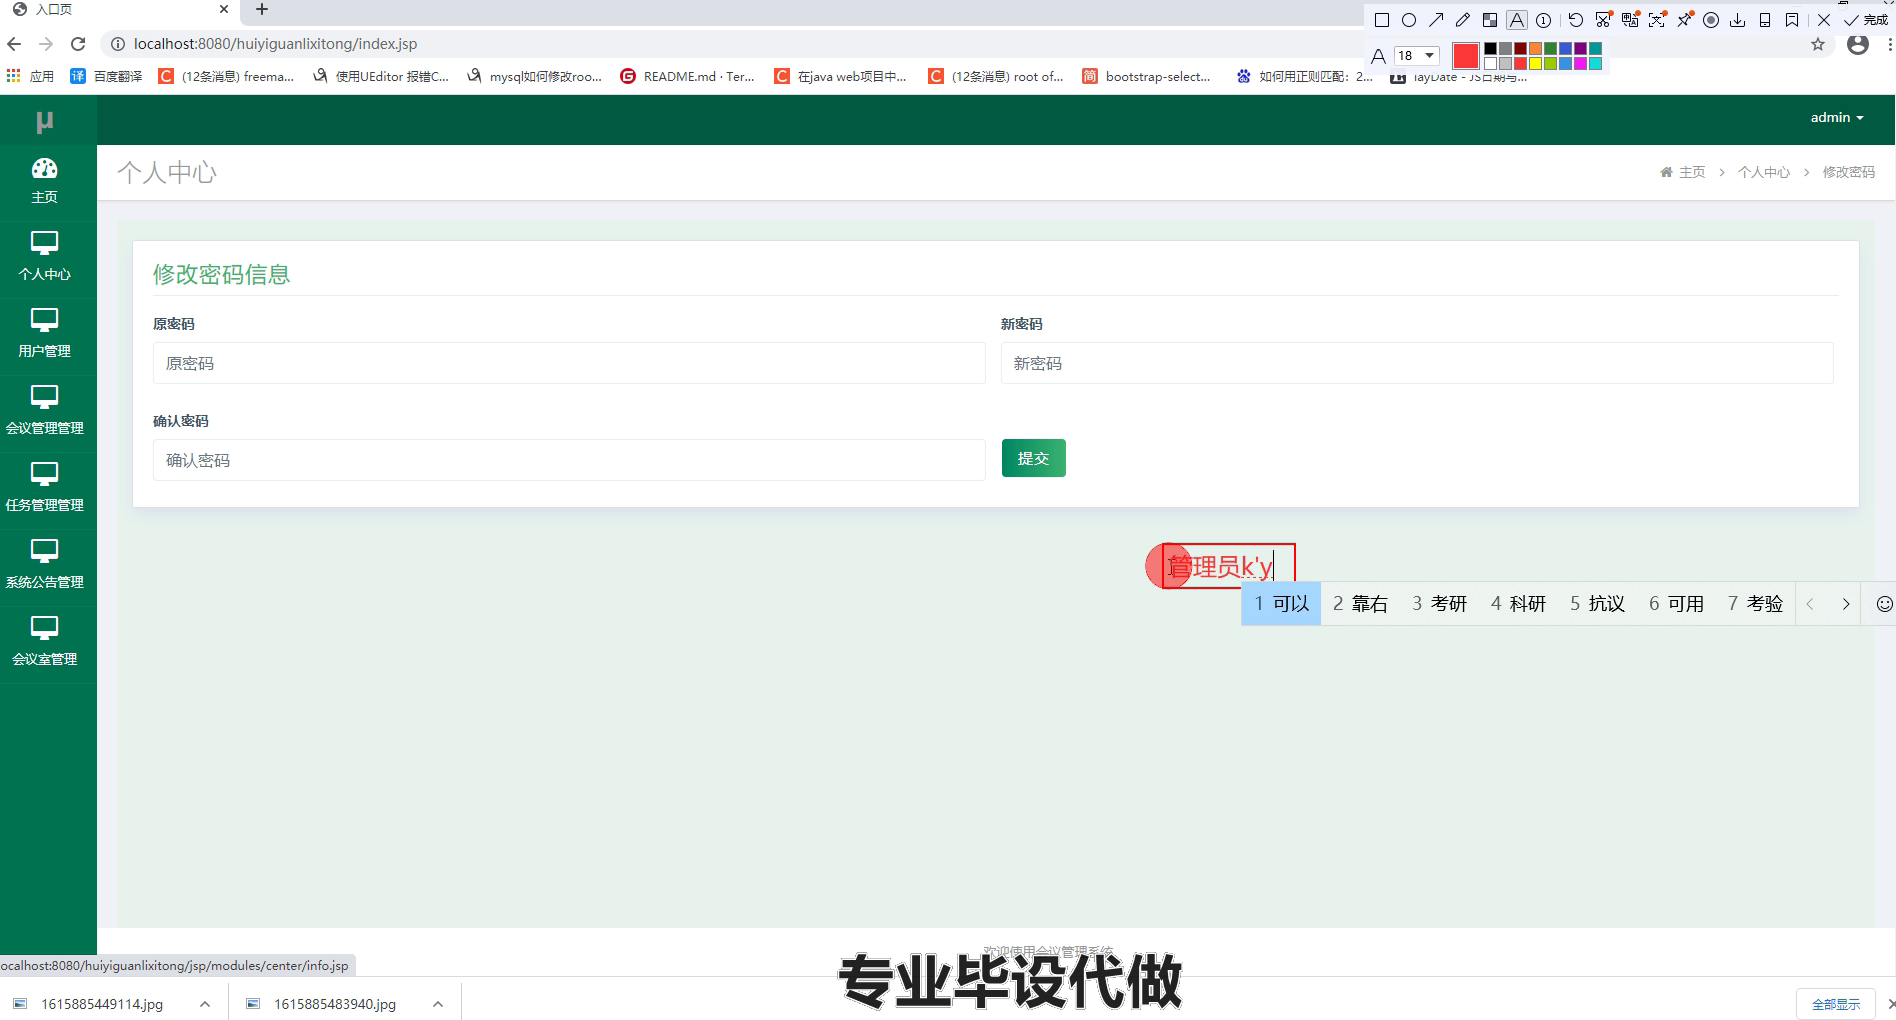Click the scissors long-screenshot icon
The height and width of the screenshot is (1020, 1896).
pyautogui.click(x=1603, y=20)
